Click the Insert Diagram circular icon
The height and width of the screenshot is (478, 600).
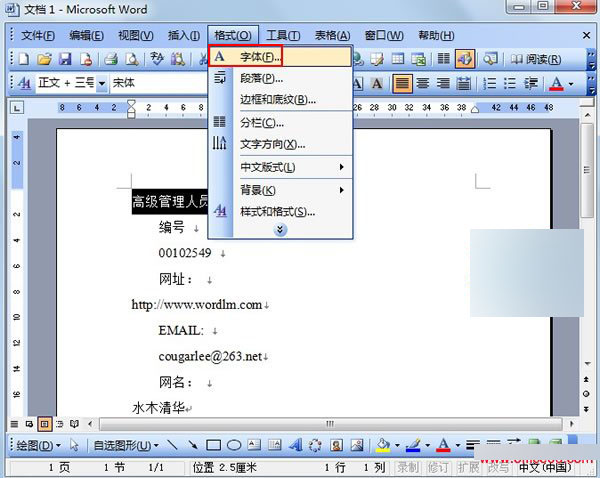tap(315, 445)
